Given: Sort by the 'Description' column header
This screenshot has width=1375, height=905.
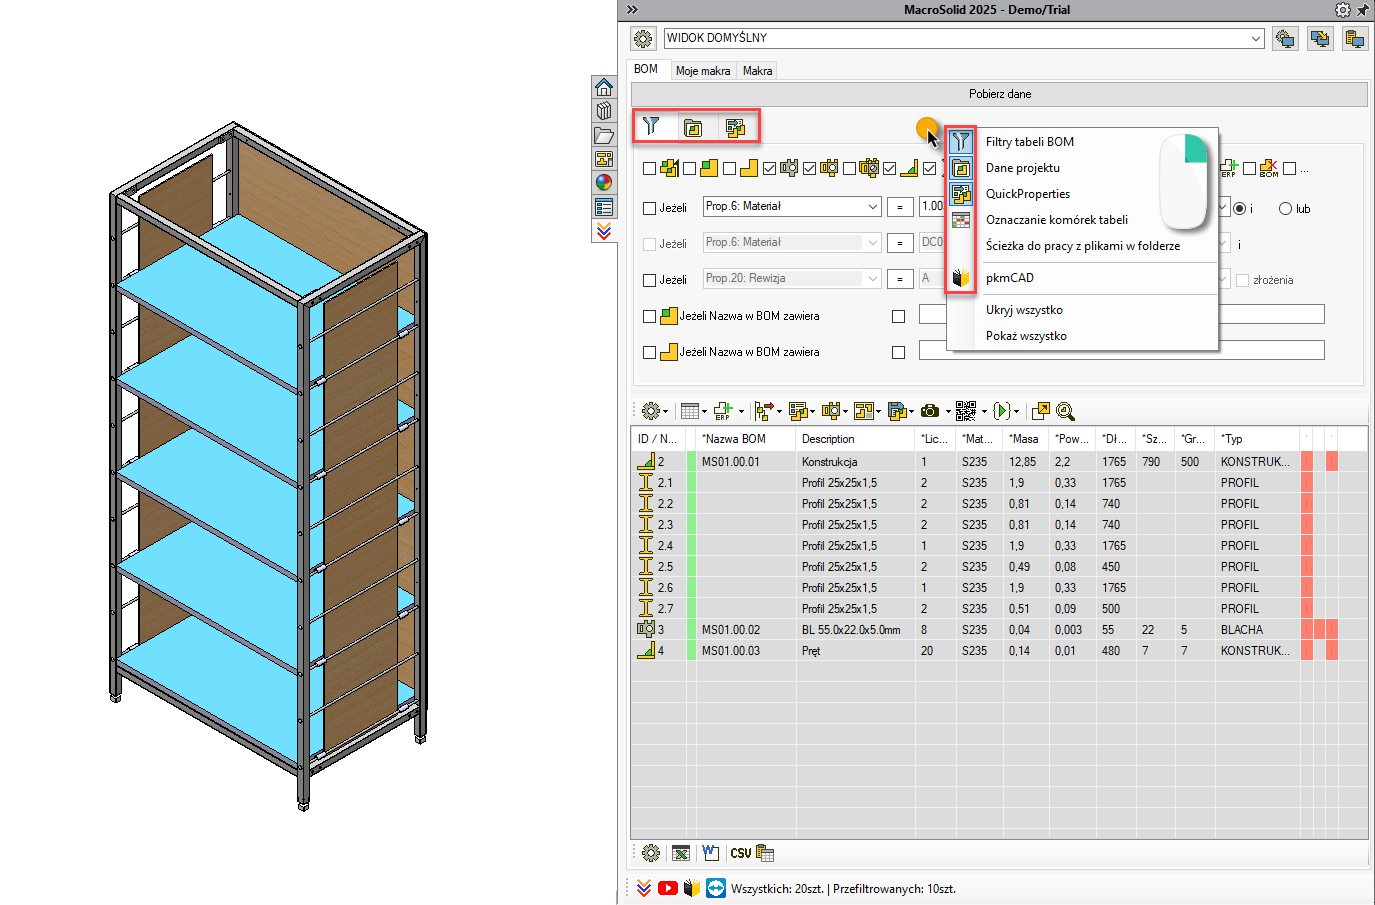Looking at the screenshot, I should pos(854,439).
